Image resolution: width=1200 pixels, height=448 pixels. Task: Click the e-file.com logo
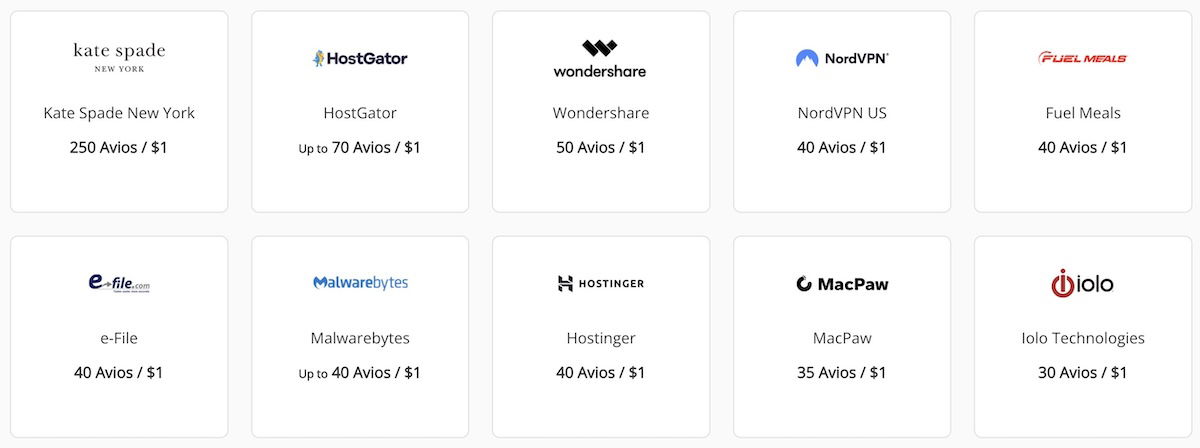119,284
